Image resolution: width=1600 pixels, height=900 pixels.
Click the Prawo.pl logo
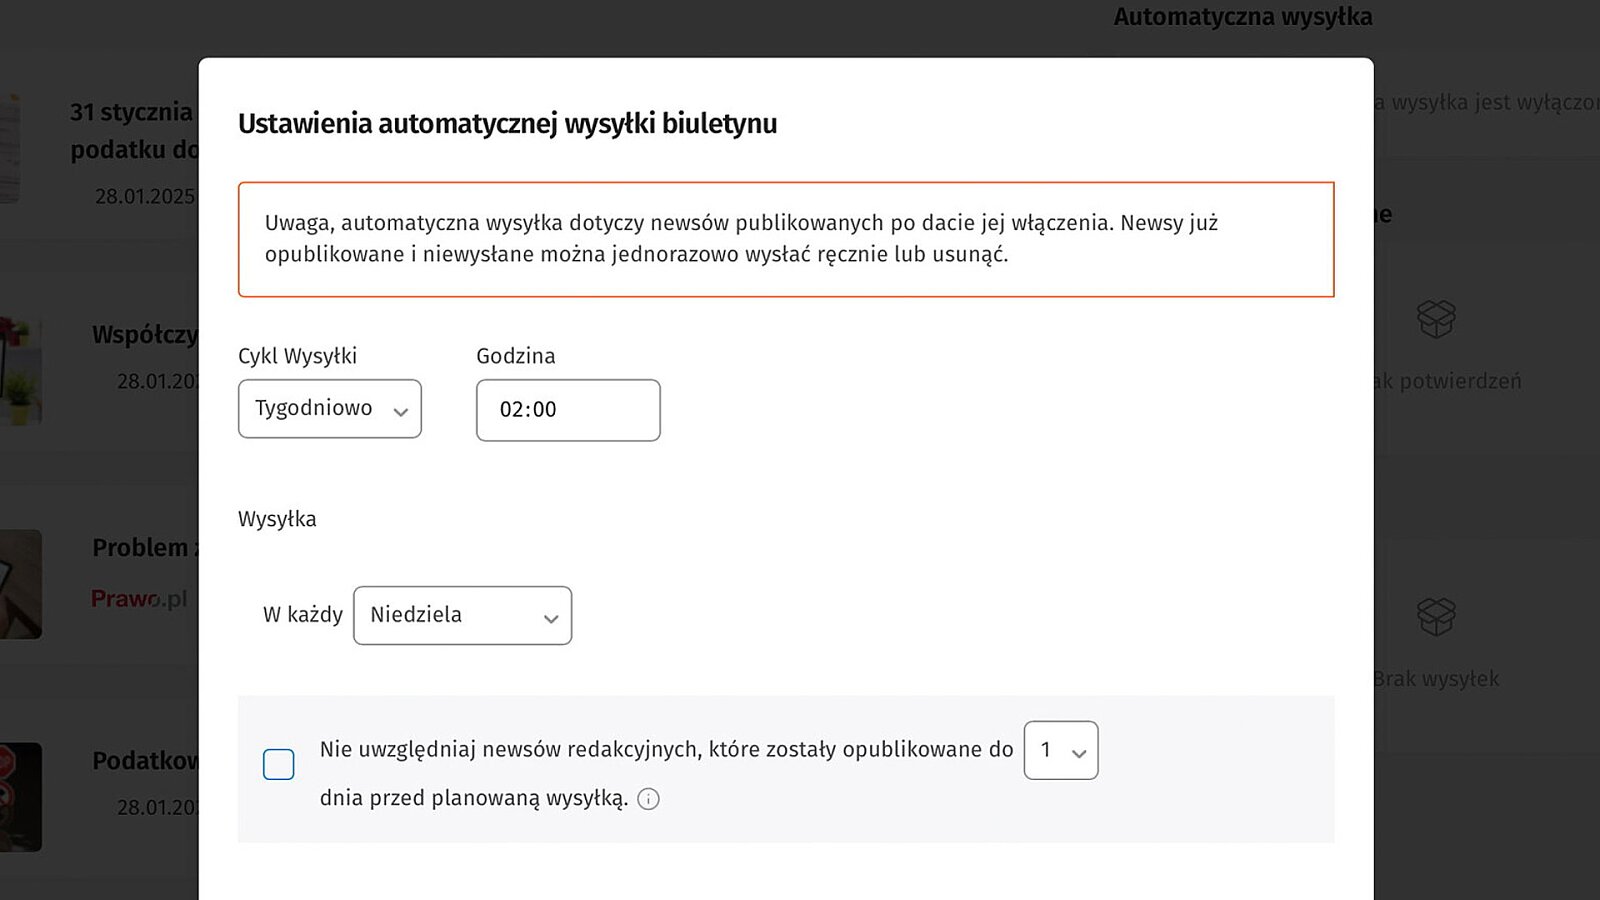pos(139,599)
